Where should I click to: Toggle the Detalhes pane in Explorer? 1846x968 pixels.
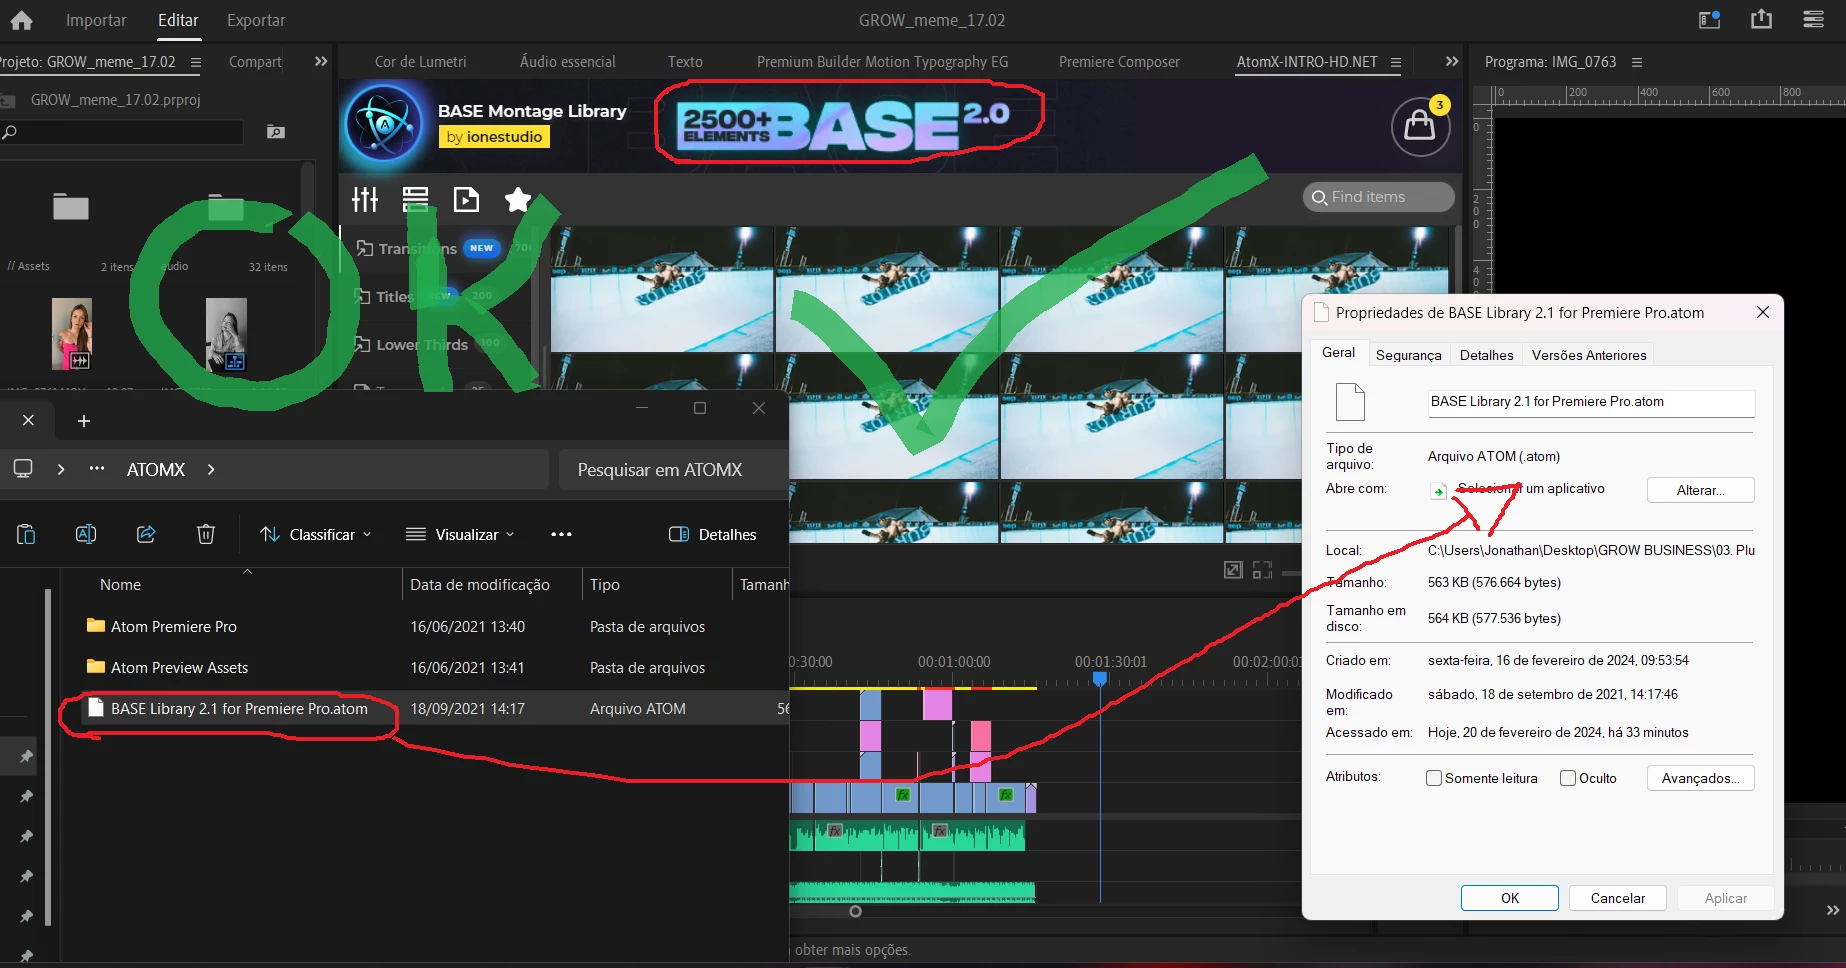(x=712, y=534)
